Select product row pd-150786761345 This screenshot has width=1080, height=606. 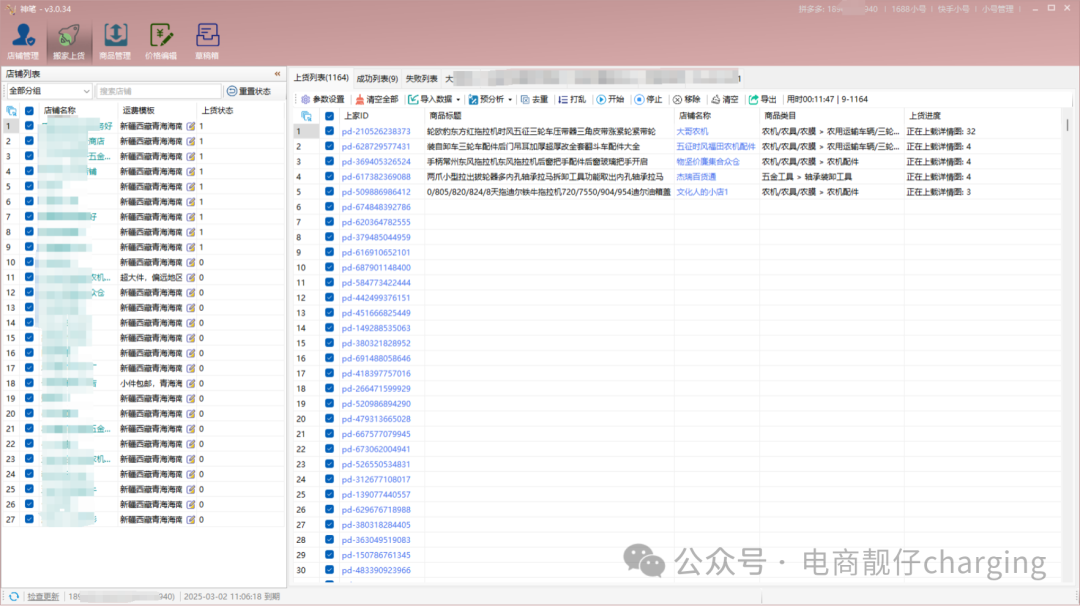click(678, 555)
